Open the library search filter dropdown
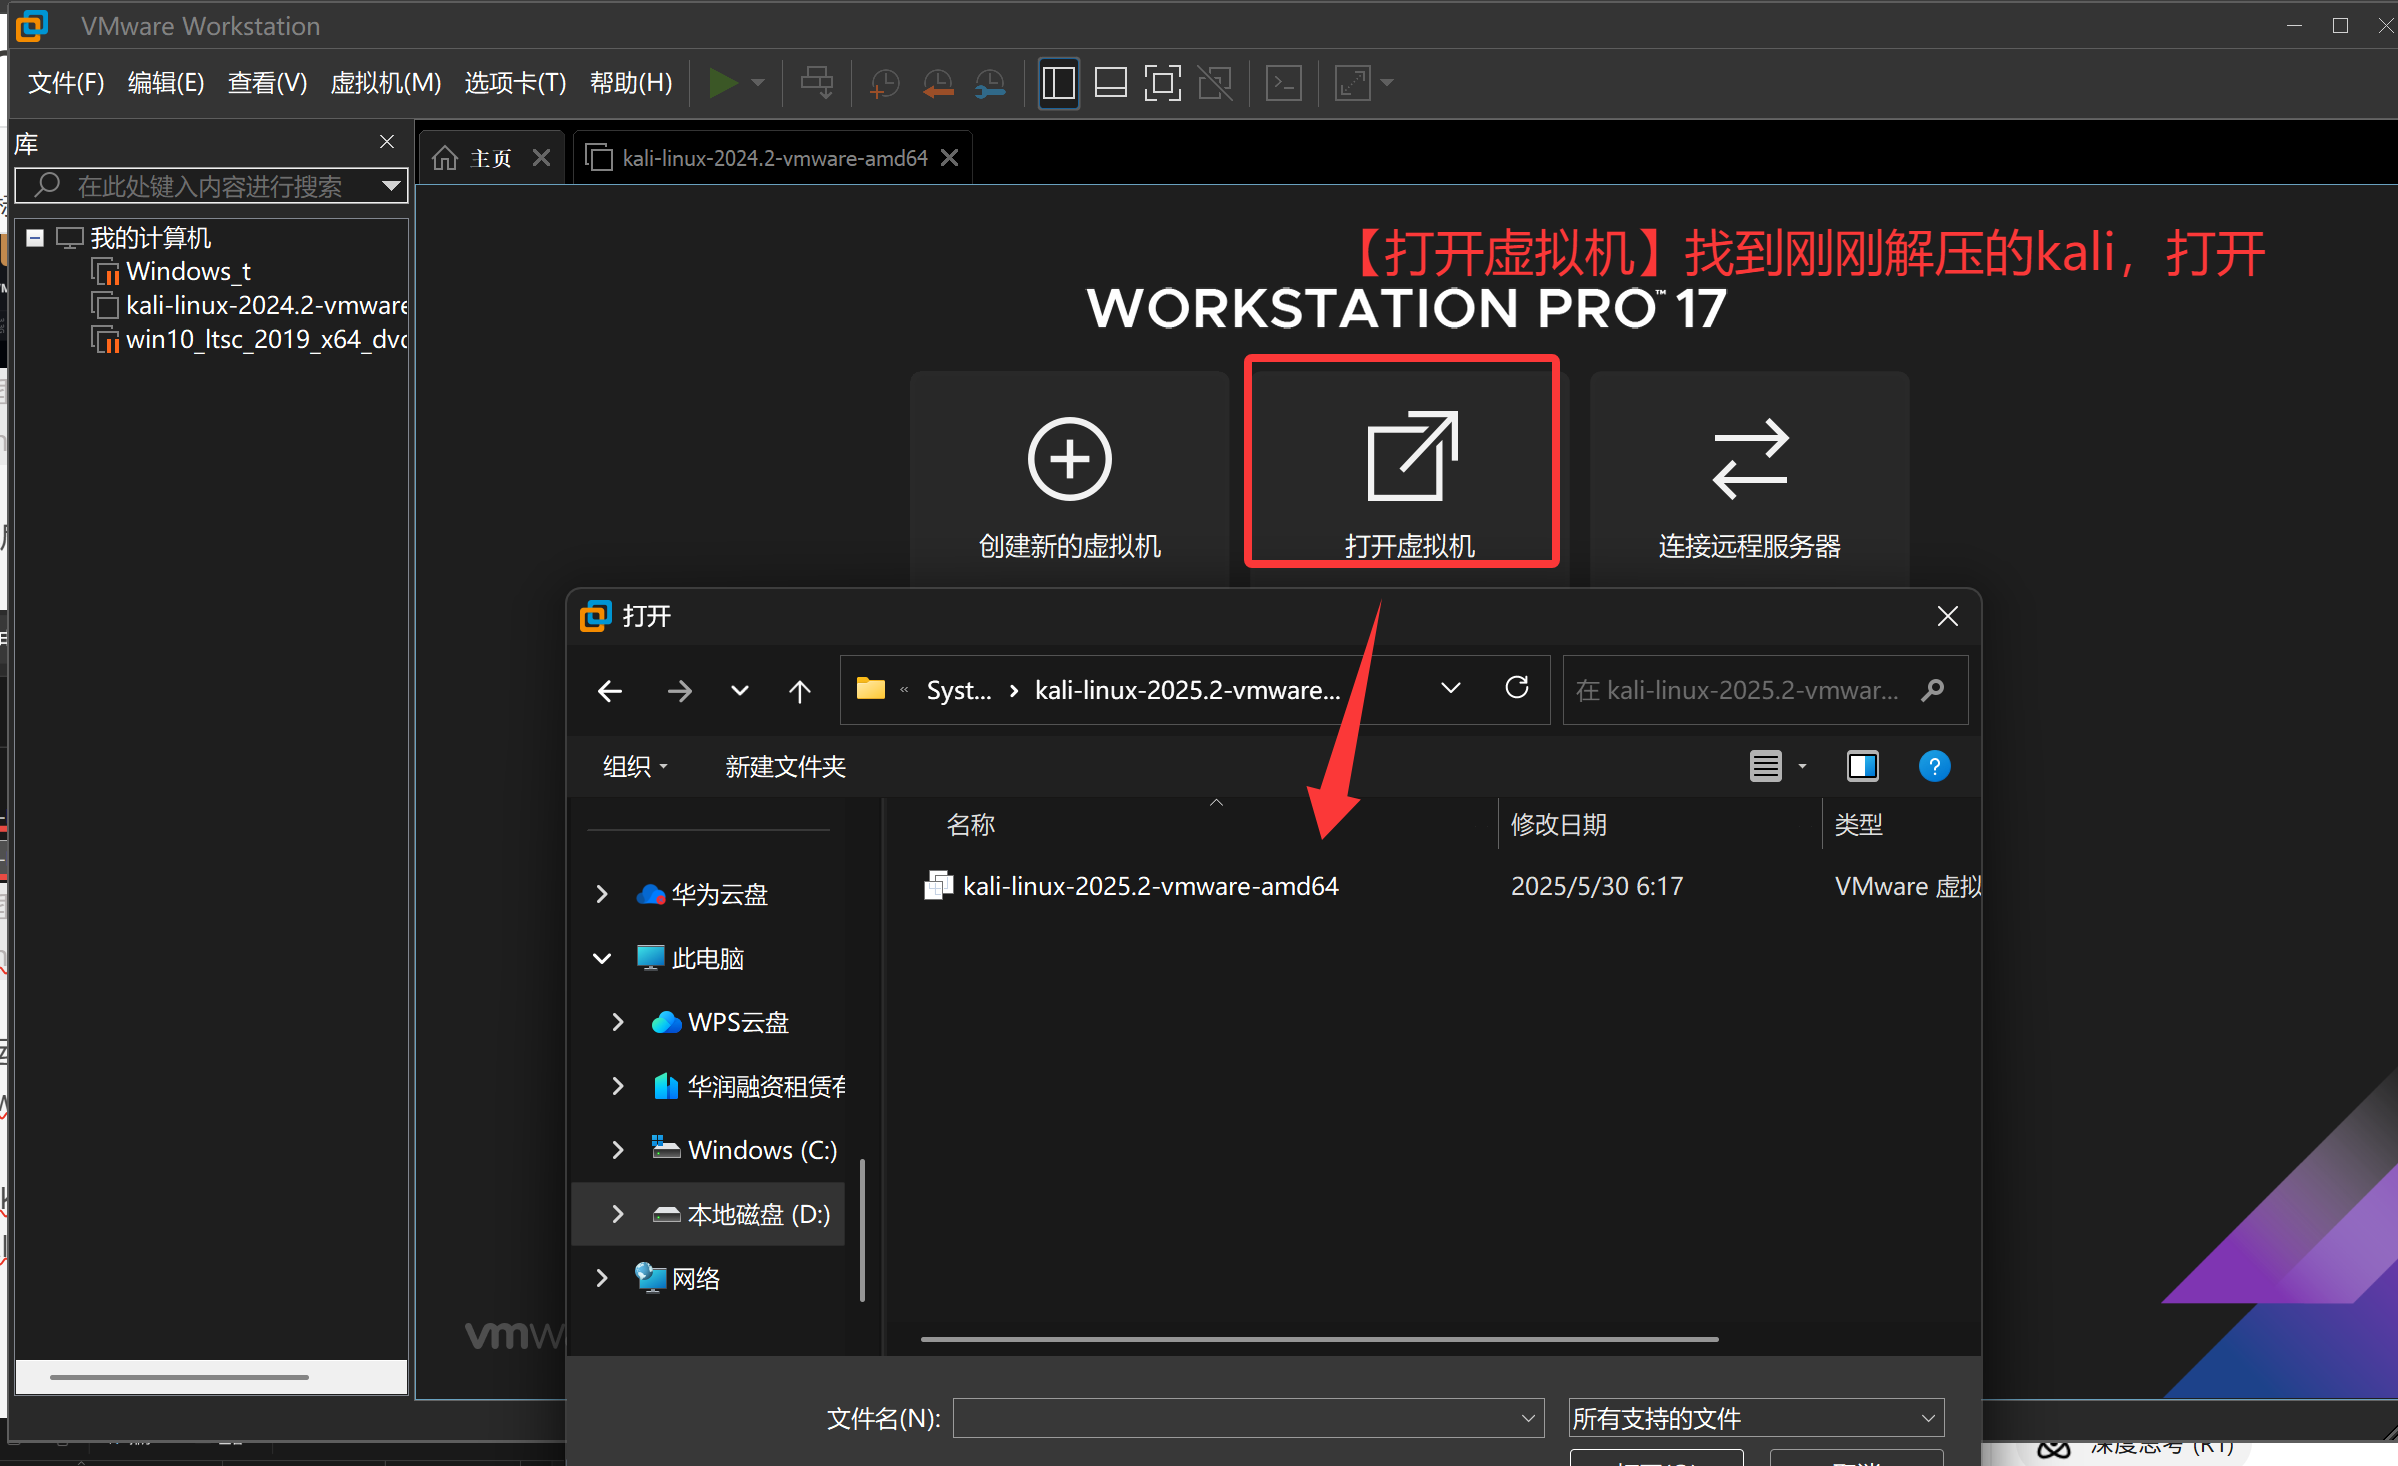The width and height of the screenshot is (2398, 1466). [x=391, y=186]
